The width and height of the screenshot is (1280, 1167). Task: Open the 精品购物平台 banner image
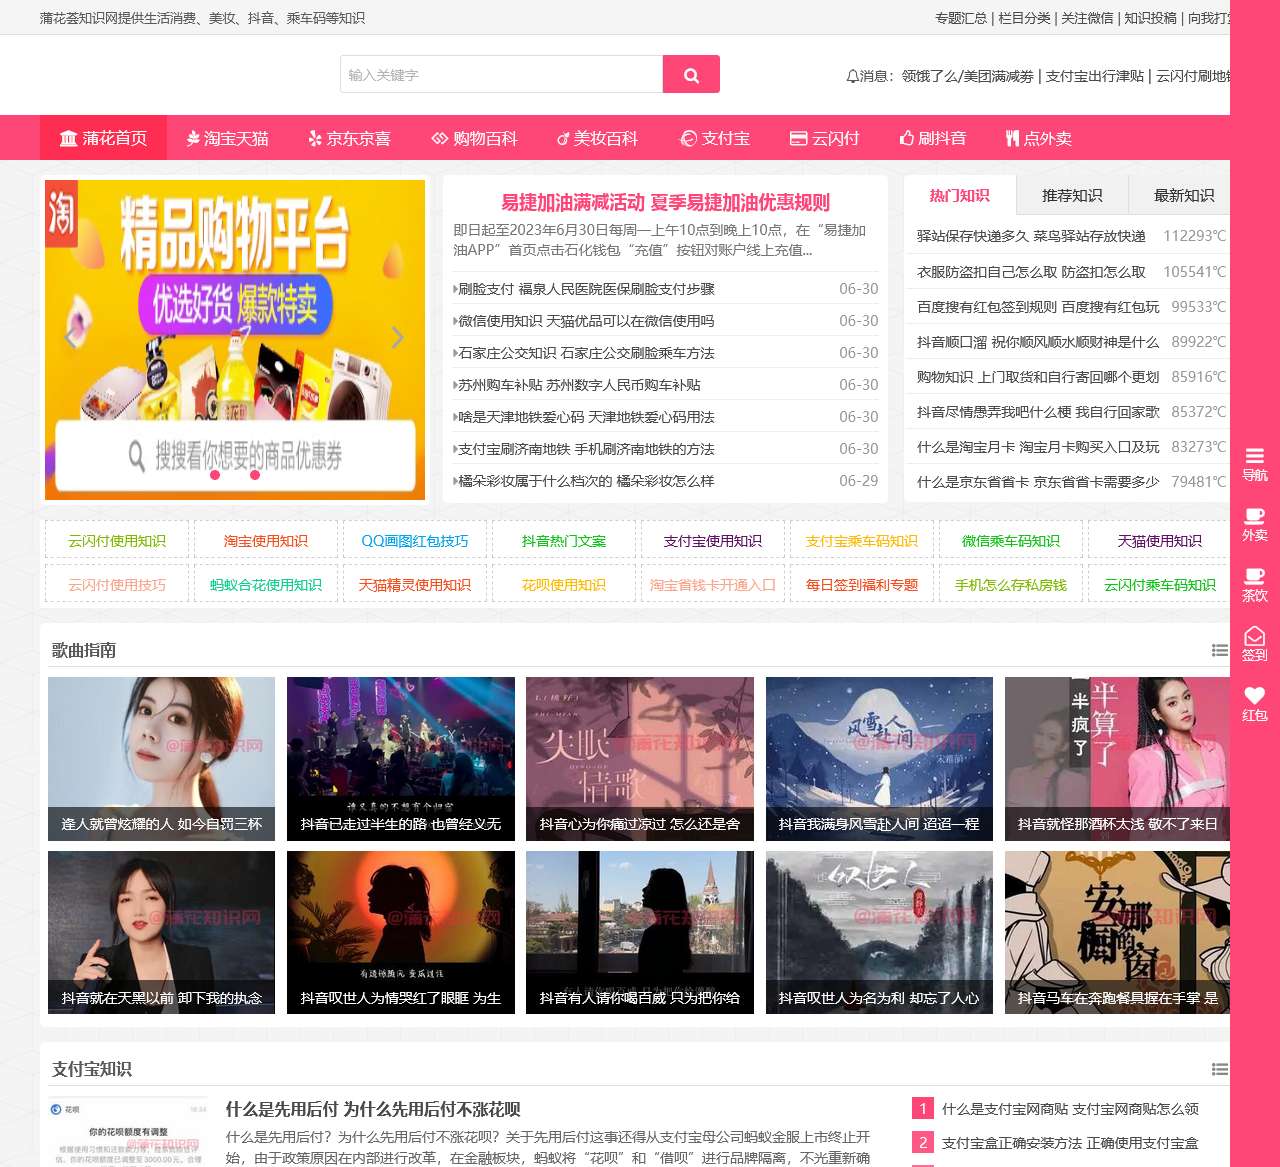pos(235,339)
